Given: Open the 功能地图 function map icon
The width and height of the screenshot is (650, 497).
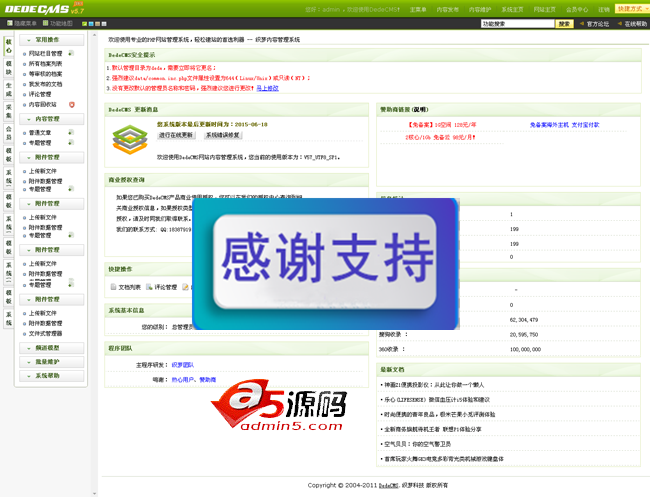Looking at the screenshot, I should click(46, 23).
